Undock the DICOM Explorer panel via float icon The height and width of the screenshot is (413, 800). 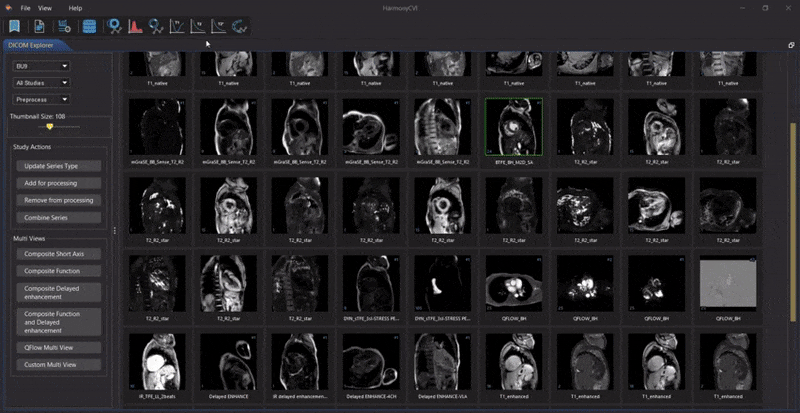coord(791,45)
